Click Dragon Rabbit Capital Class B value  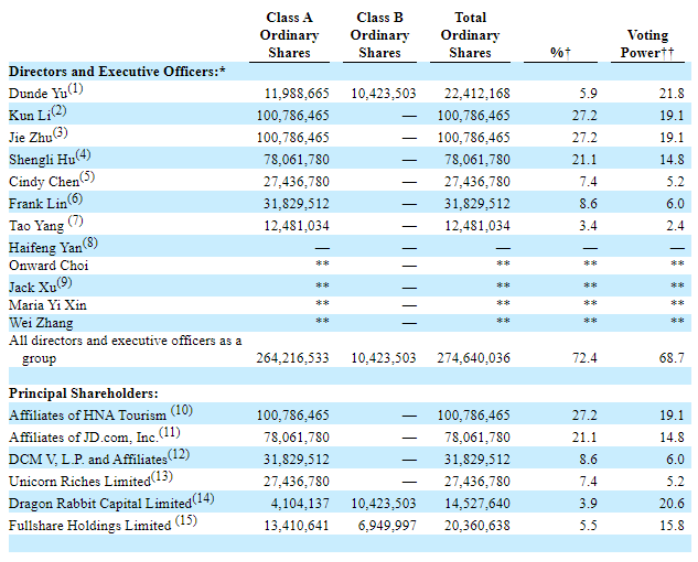pyautogui.click(x=383, y=504)
